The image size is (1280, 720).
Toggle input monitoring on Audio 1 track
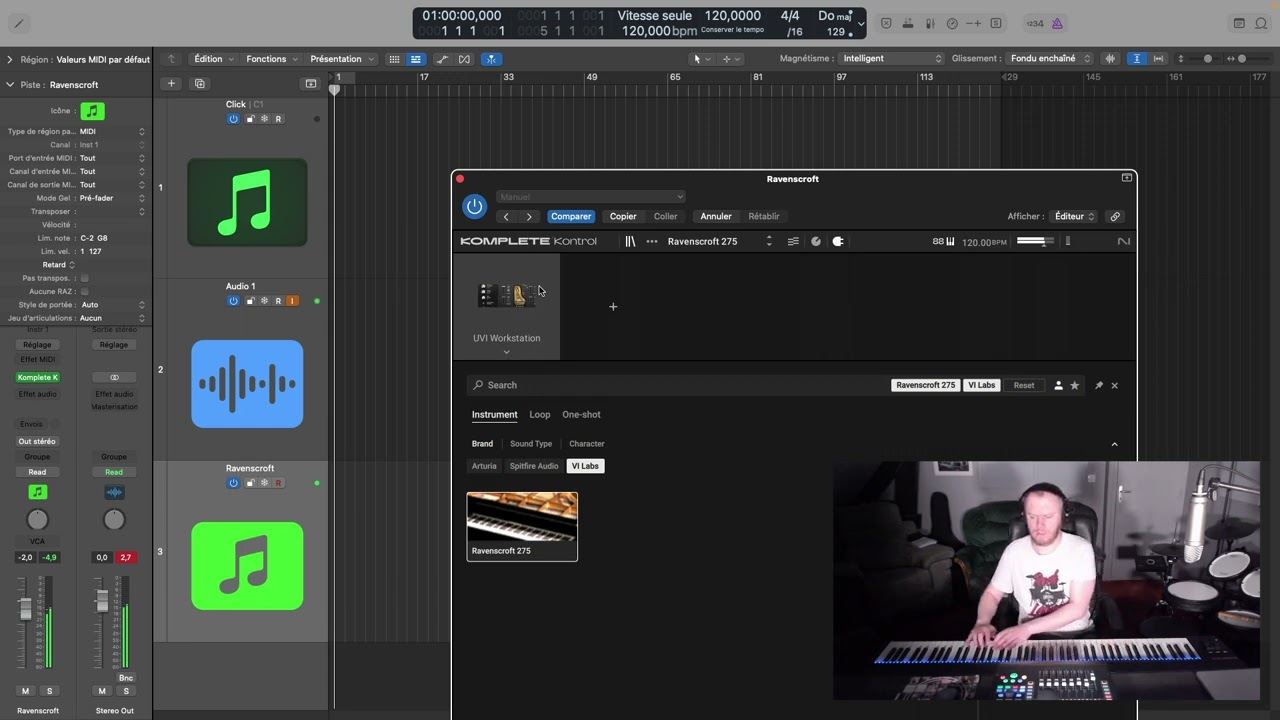tap(292, 301)
